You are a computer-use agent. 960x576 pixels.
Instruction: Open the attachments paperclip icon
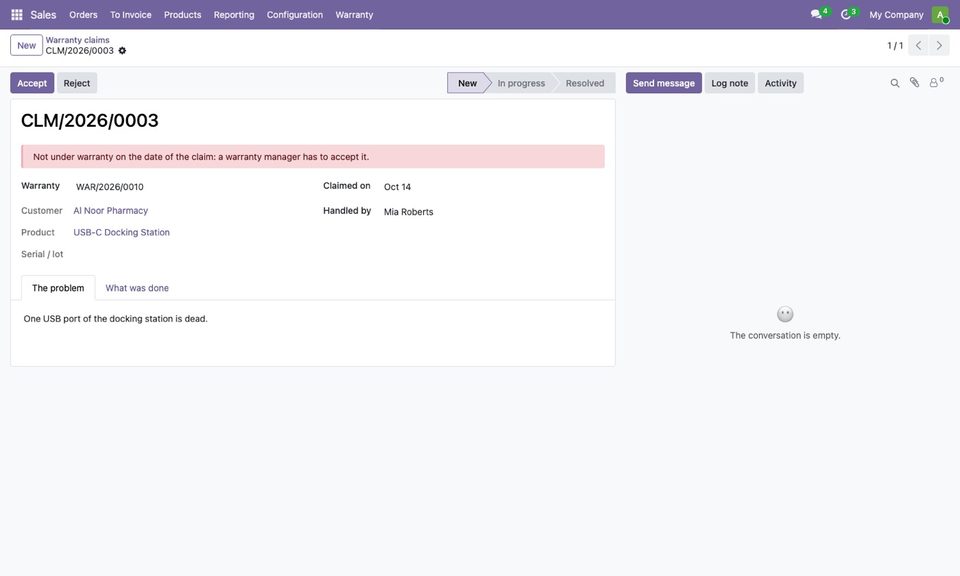914,83
